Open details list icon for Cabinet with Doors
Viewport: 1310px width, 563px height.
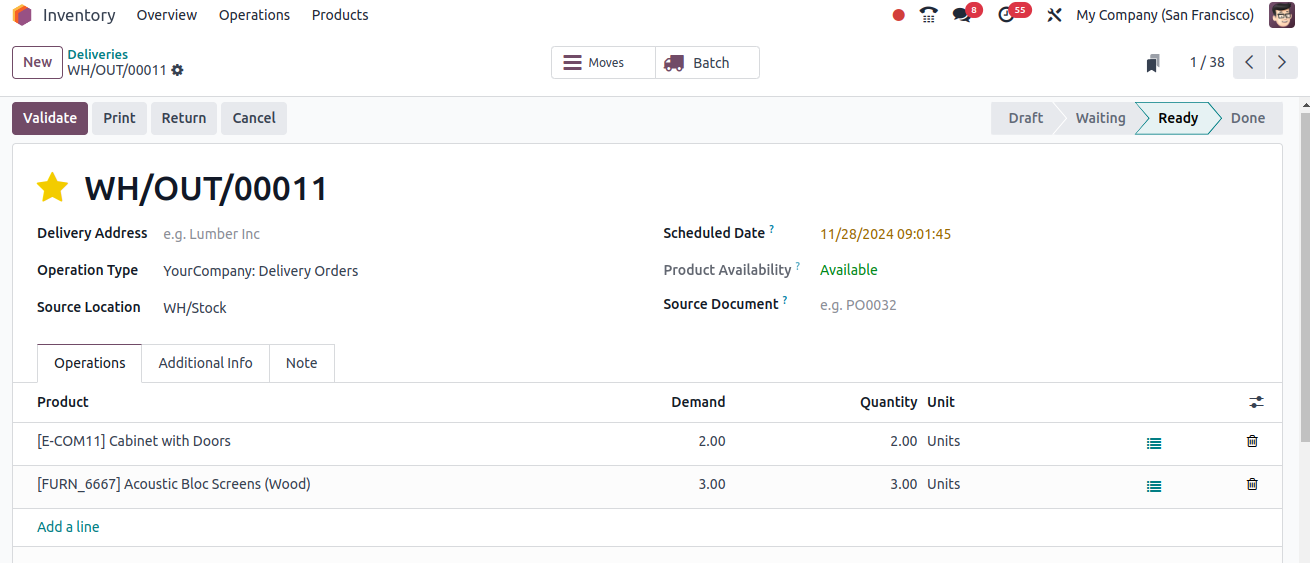click(x=1154, y=443)
